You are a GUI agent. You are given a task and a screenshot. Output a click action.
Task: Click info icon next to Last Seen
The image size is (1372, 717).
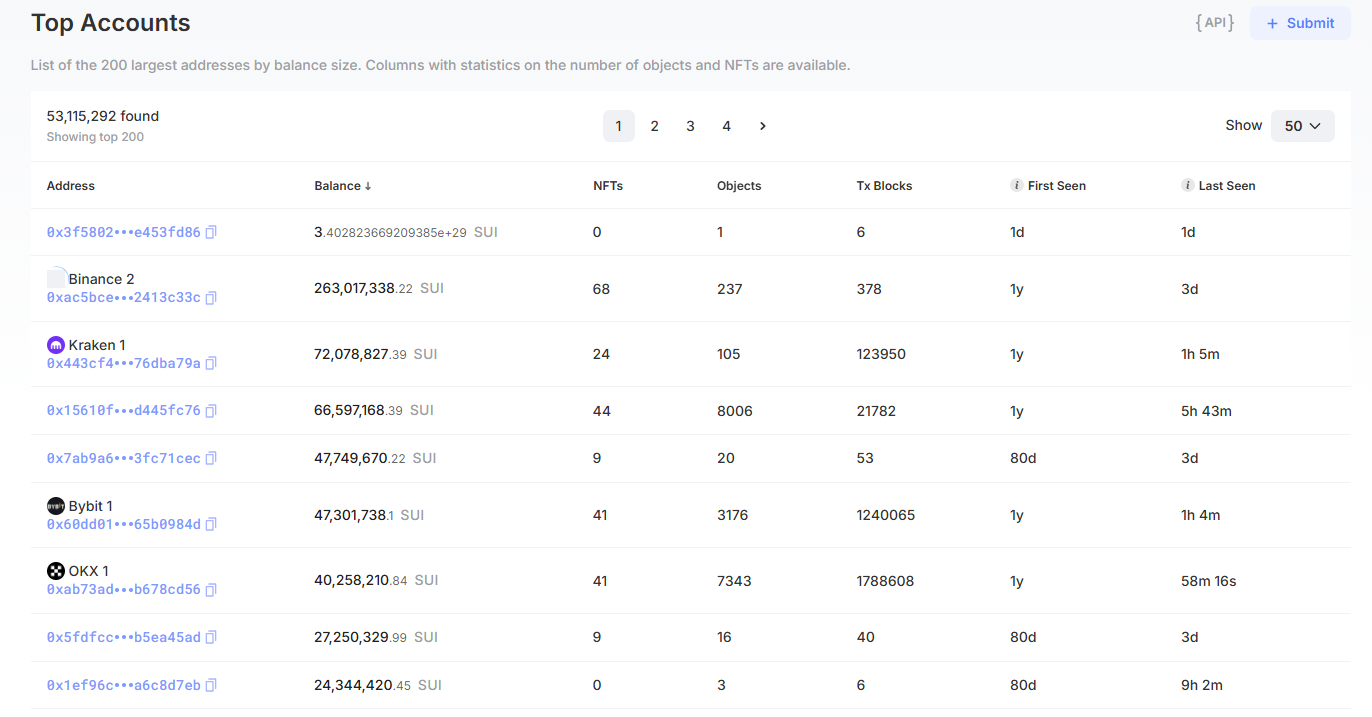point(1188,185)
